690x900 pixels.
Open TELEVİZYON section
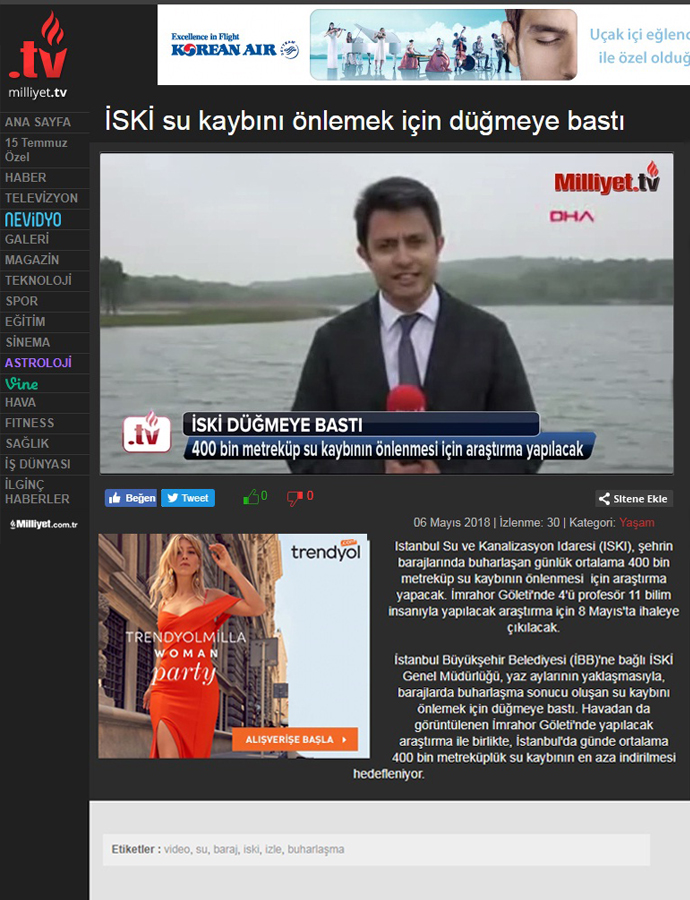pos(41,198)
